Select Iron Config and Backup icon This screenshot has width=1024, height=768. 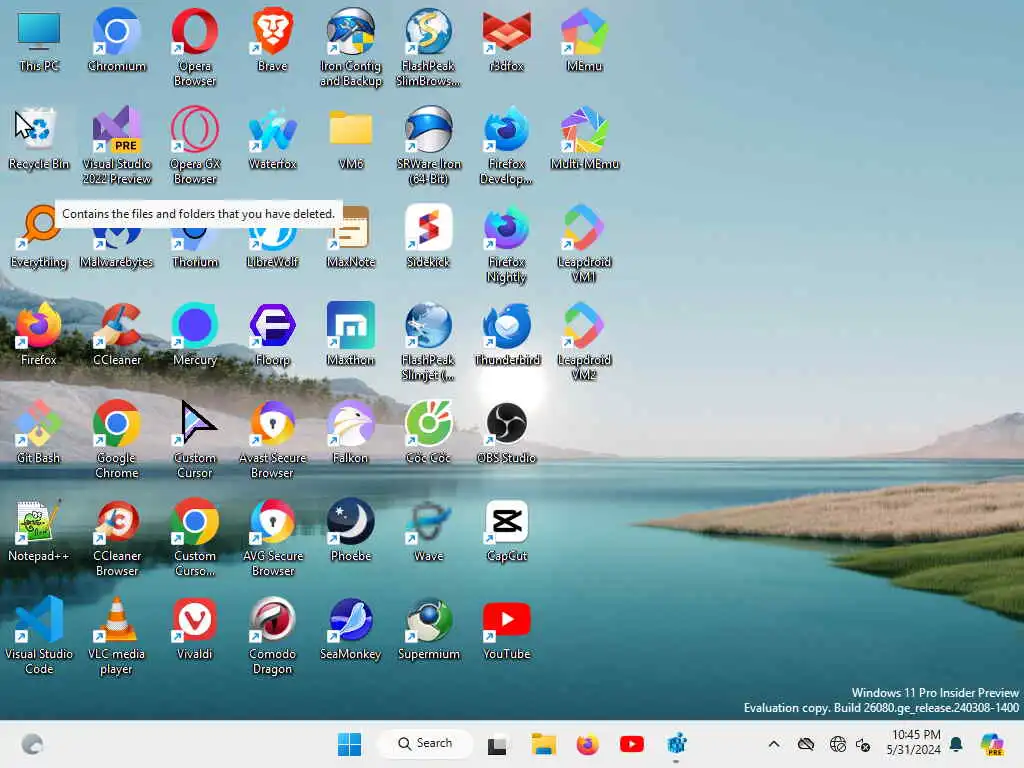pyautogui.click(x=351, y=47)
